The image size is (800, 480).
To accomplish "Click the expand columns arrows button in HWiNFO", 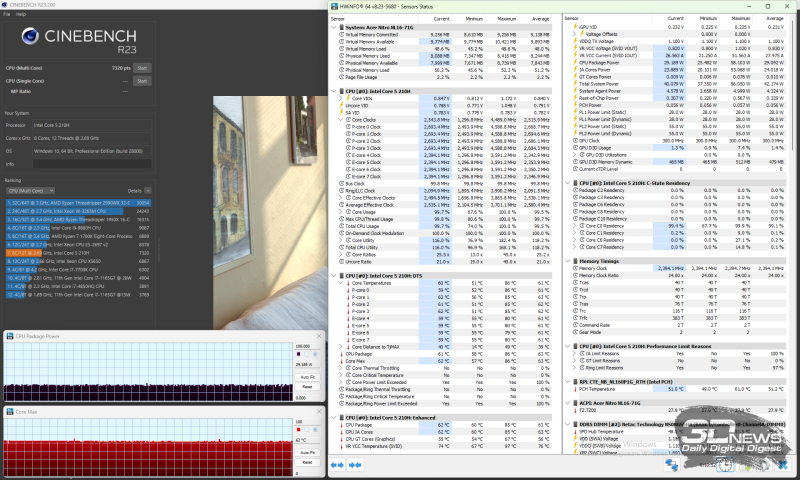I will (x=337, y=465).
